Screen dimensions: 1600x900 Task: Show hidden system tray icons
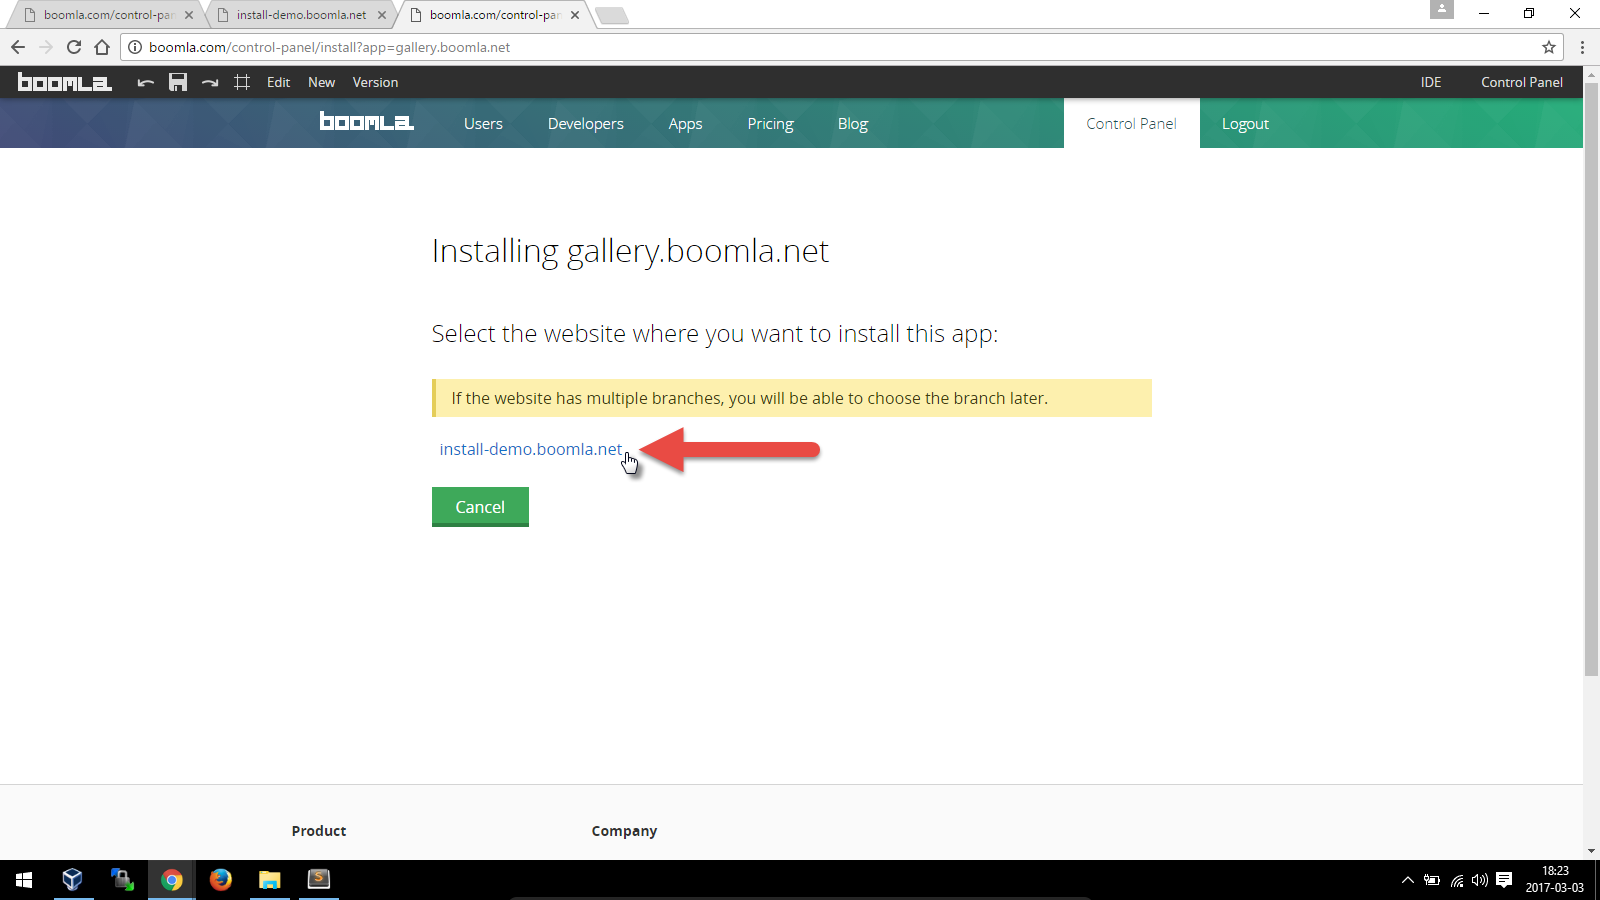1407,880
